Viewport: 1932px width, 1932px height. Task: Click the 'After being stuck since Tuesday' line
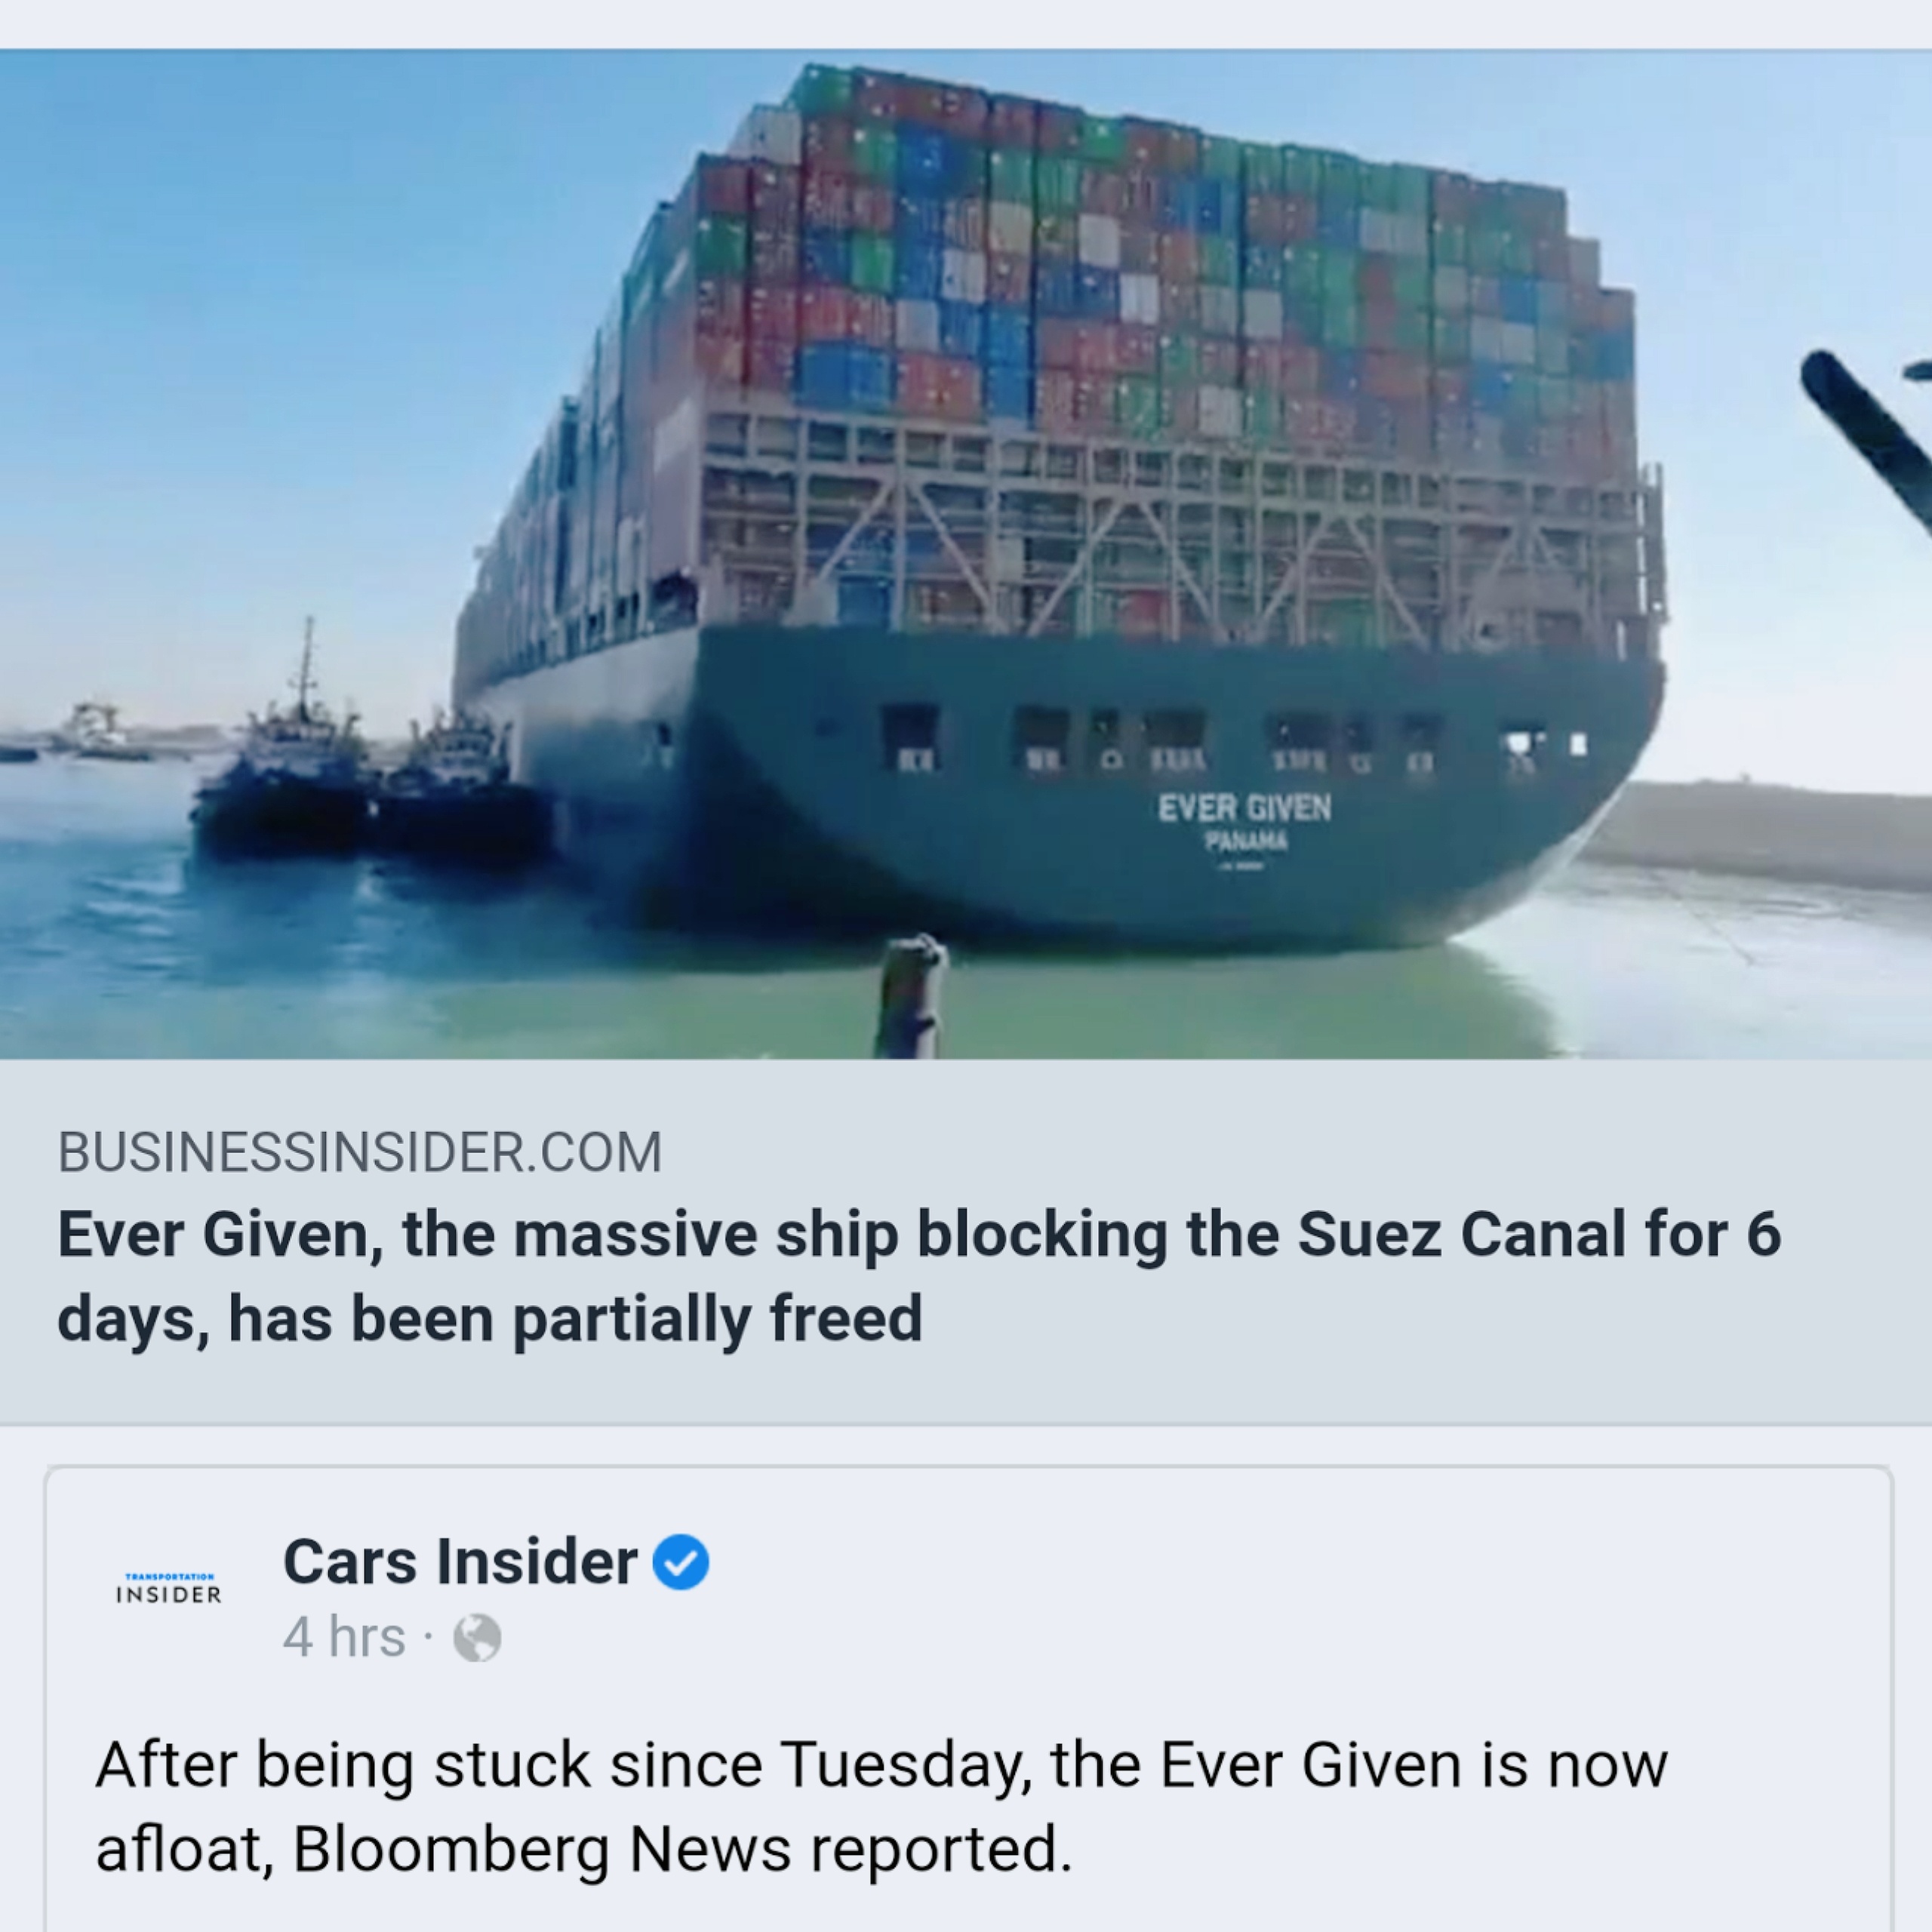[881, 1764]
